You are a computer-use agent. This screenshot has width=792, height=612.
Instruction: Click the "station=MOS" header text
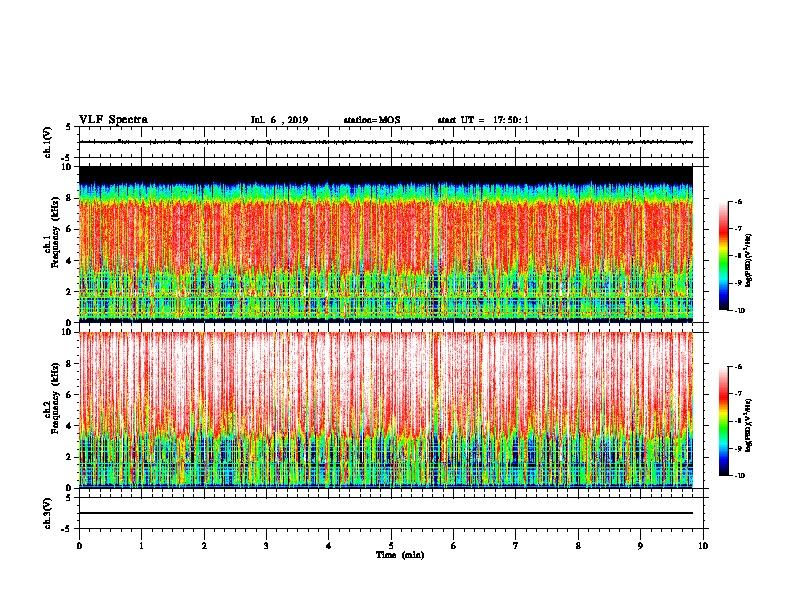(x=372, y=120)
